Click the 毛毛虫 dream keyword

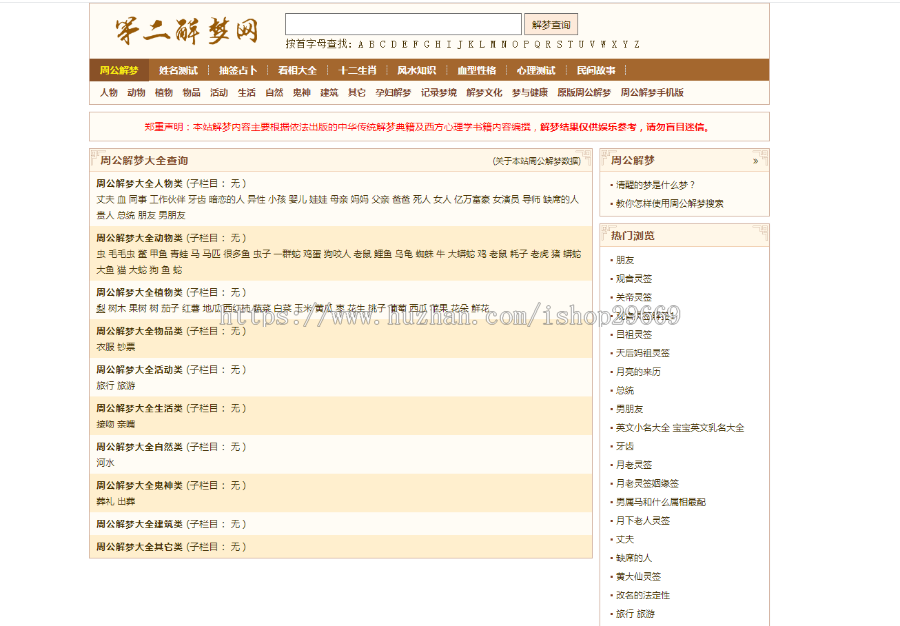pyautogui.click(x=121, y=254)
